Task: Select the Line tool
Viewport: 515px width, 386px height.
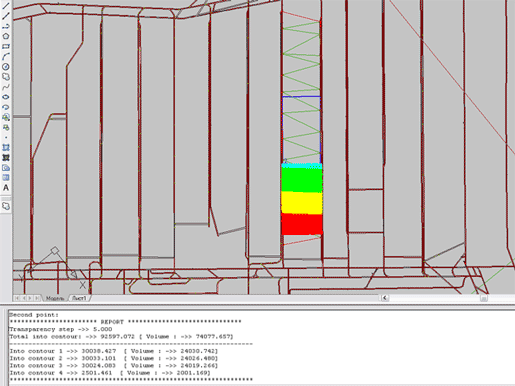Action: pyautogui.click(x=6, y=5)
